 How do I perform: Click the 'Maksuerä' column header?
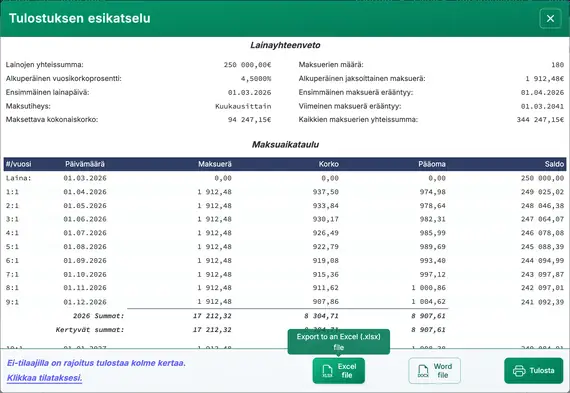coord(215,164)
